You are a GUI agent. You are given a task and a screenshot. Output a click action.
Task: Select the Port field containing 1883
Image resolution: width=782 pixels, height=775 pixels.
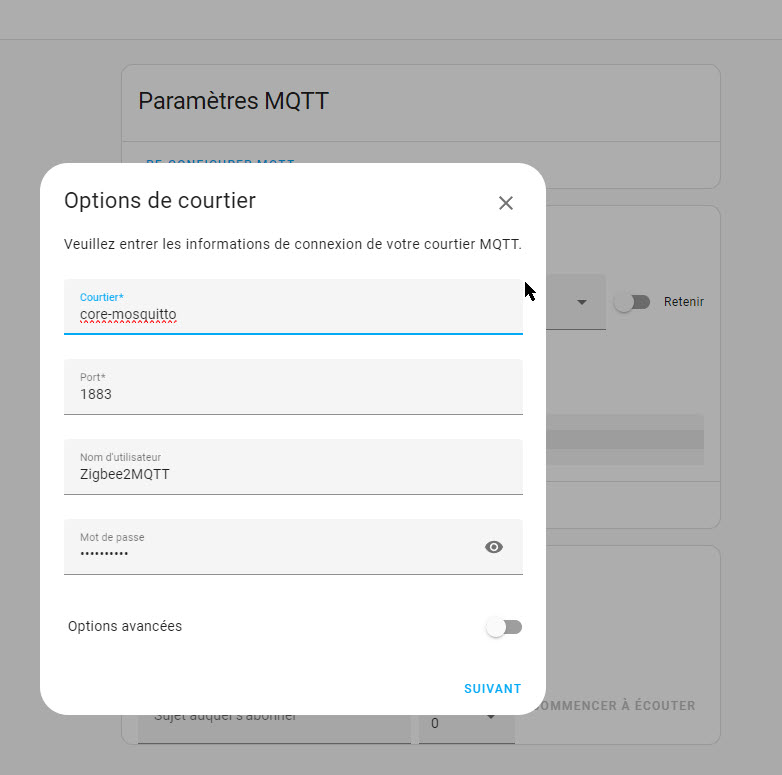coord(293,387)
